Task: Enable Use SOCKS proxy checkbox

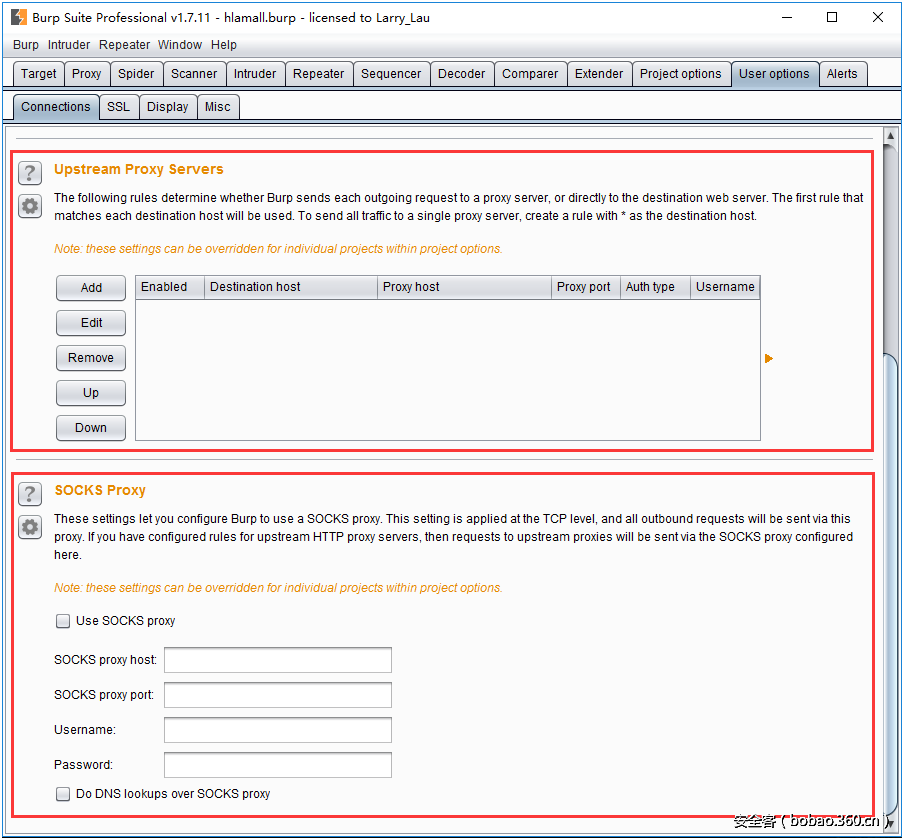Action: (x=64, y=621)
